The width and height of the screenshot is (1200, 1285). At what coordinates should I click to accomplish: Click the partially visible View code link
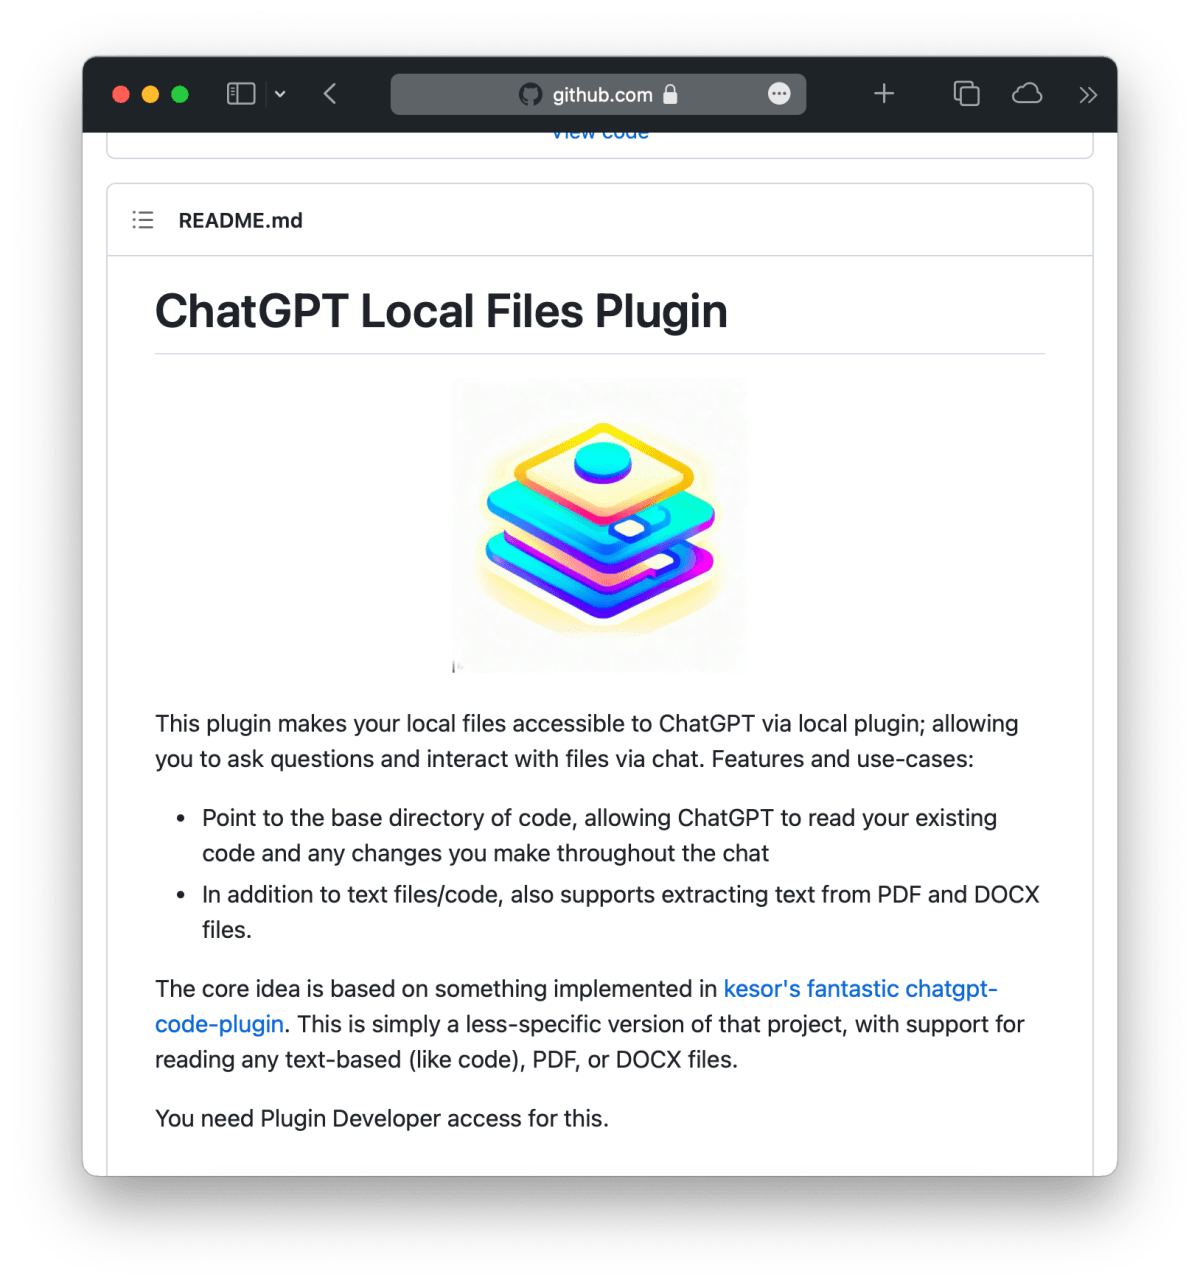coord(600,136)
